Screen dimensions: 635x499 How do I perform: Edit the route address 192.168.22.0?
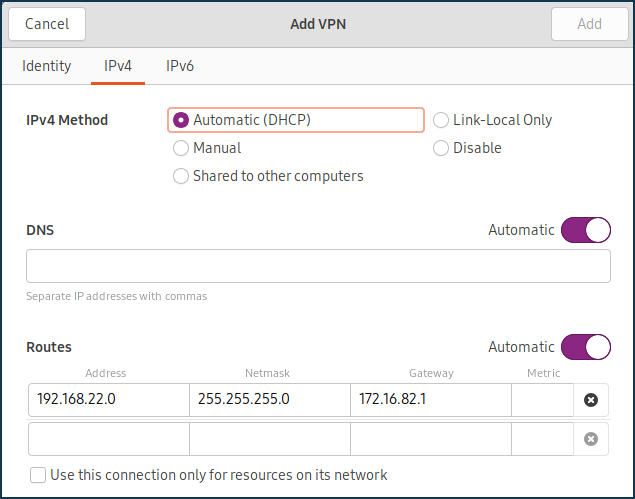tap(108, 400)
